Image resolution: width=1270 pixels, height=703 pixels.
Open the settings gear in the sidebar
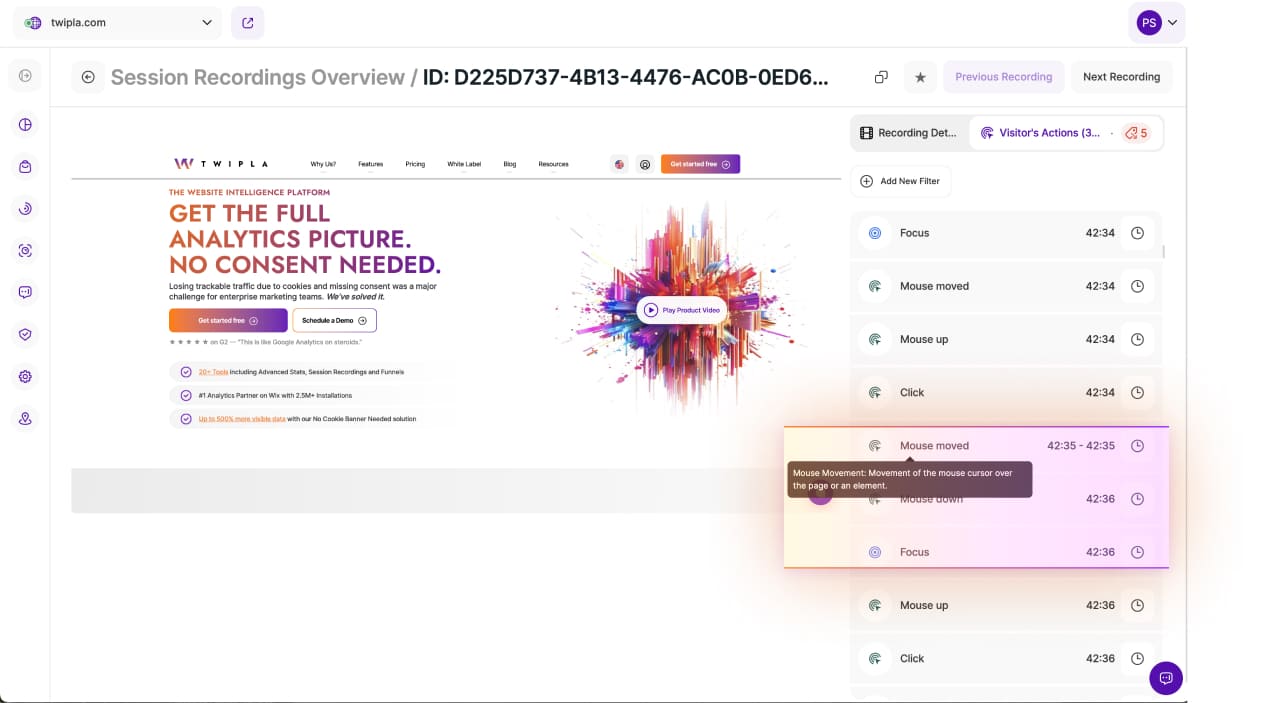25,377
